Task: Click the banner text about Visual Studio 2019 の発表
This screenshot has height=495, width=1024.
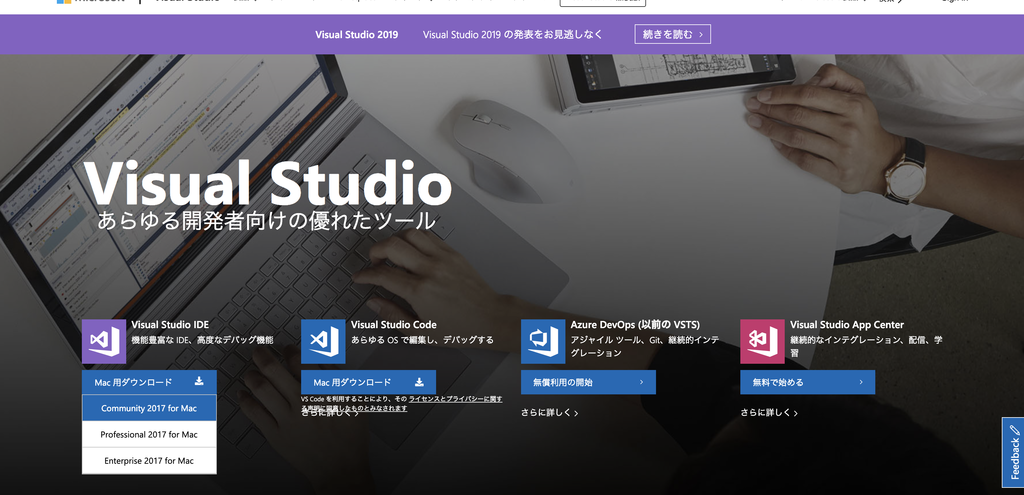Action: coord(513,35)
